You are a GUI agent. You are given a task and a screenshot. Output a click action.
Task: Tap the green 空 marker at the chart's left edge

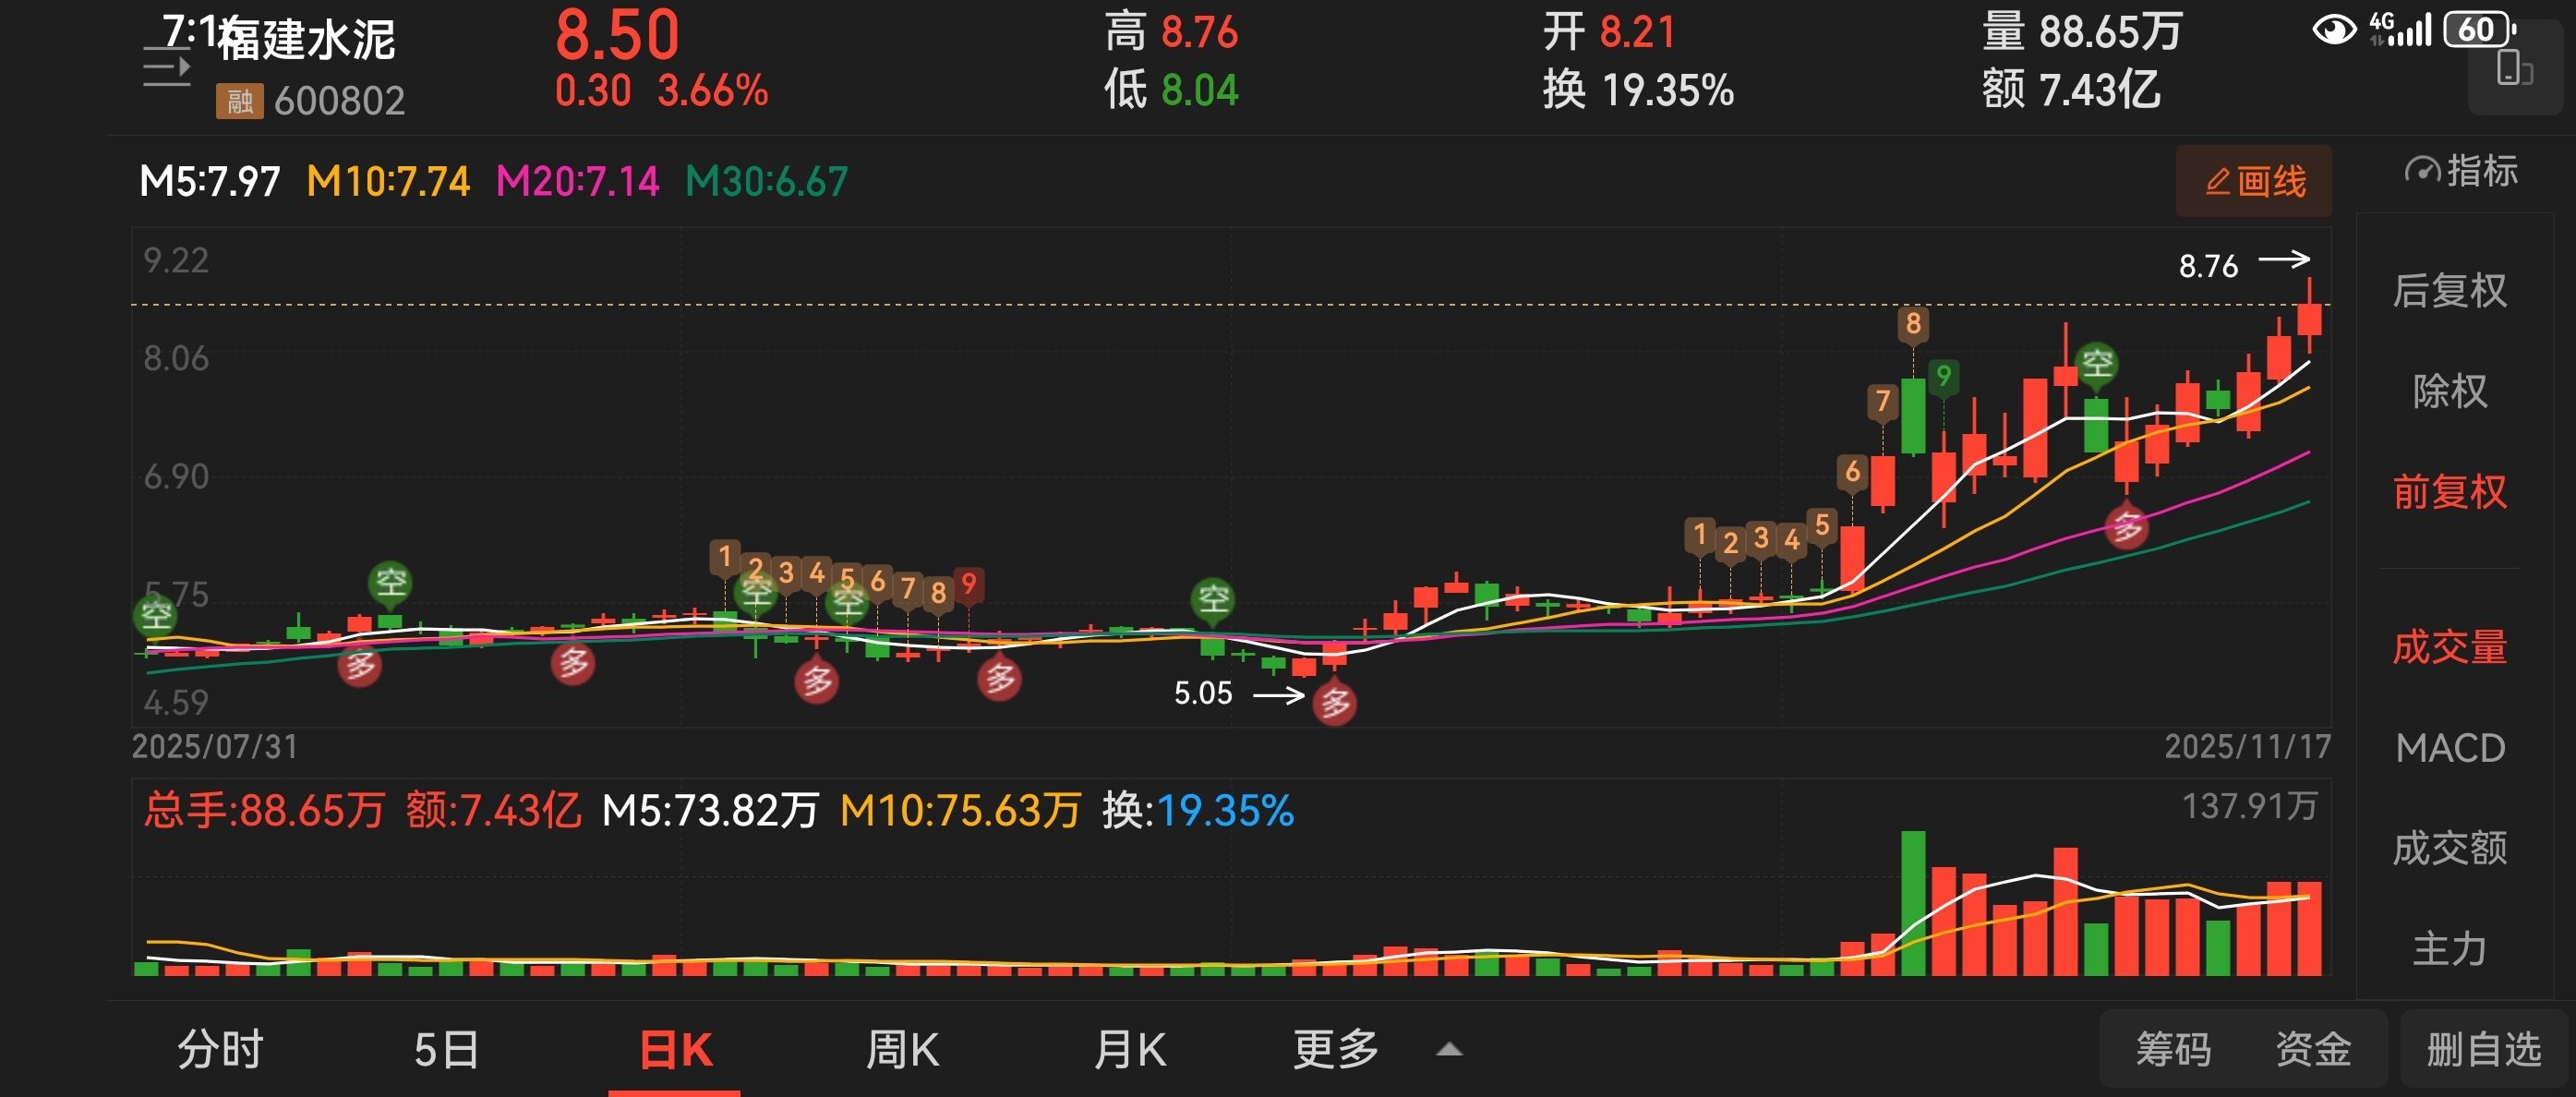pyautogui.click(x=156, y=614)
